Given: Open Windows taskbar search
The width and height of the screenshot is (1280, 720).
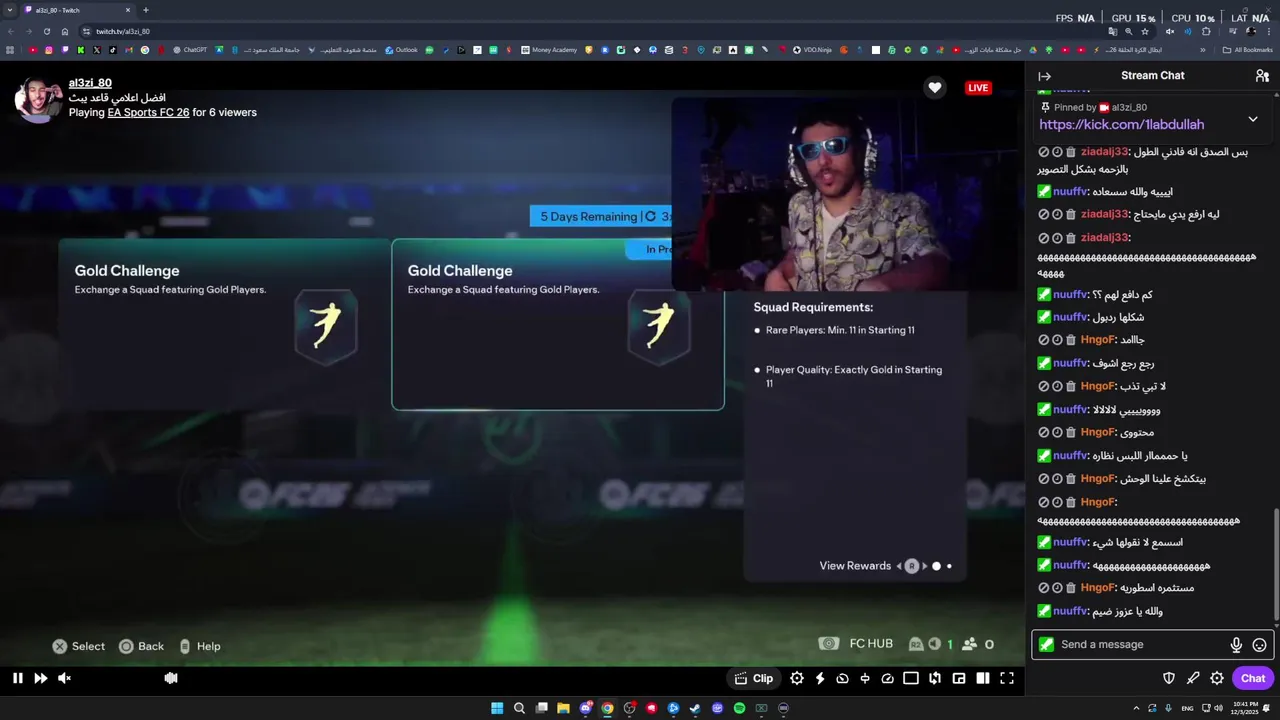Looking at the screenshot, I should (519, 708).
